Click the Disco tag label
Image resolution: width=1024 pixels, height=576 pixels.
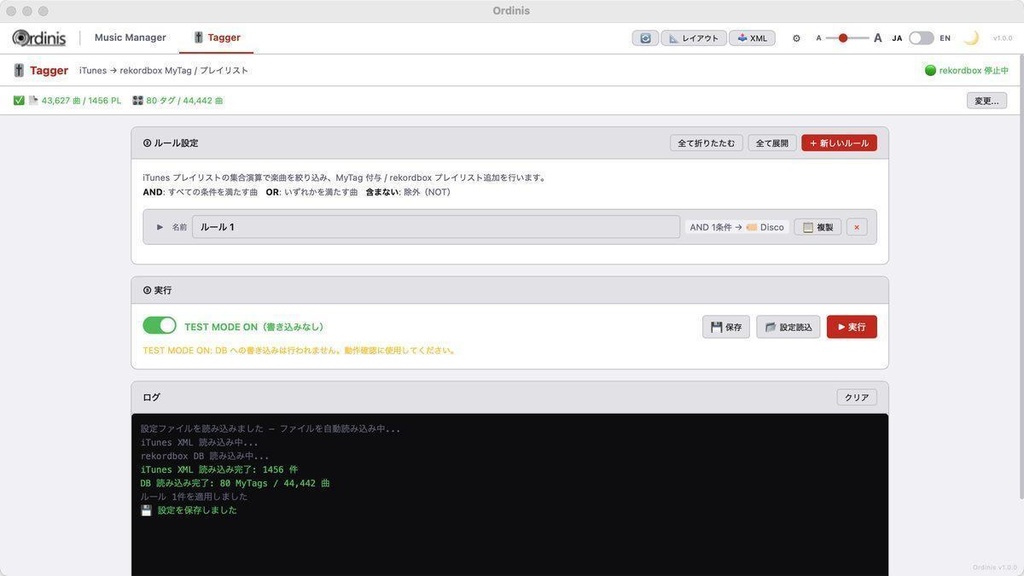point(765,227)
